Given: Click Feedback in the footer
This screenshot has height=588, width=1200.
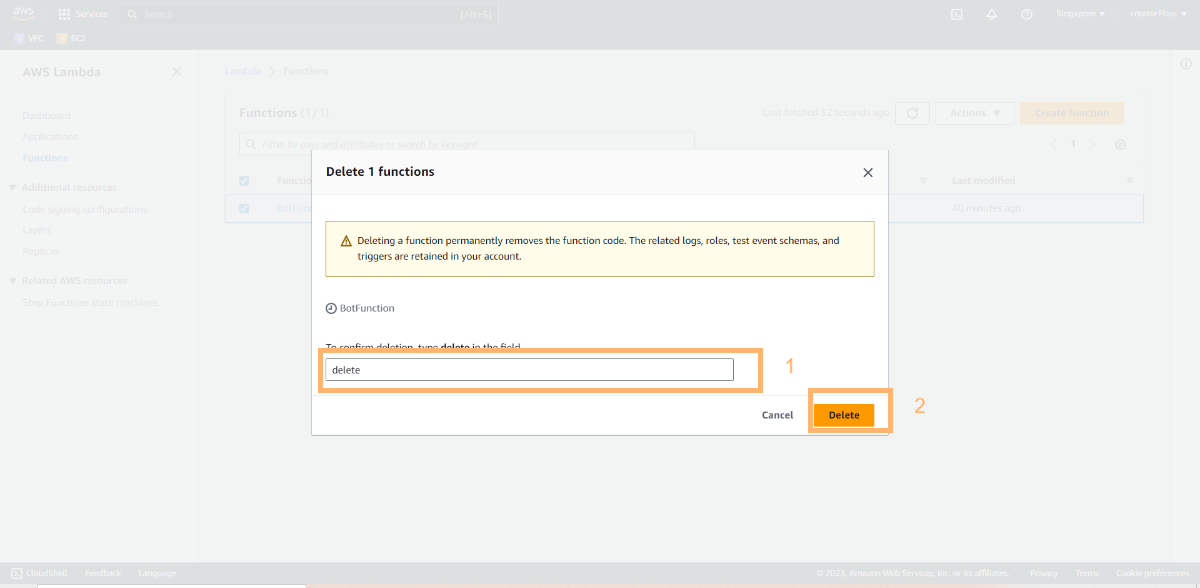Looking at the screenshot, I should click(x=103, y=573).
